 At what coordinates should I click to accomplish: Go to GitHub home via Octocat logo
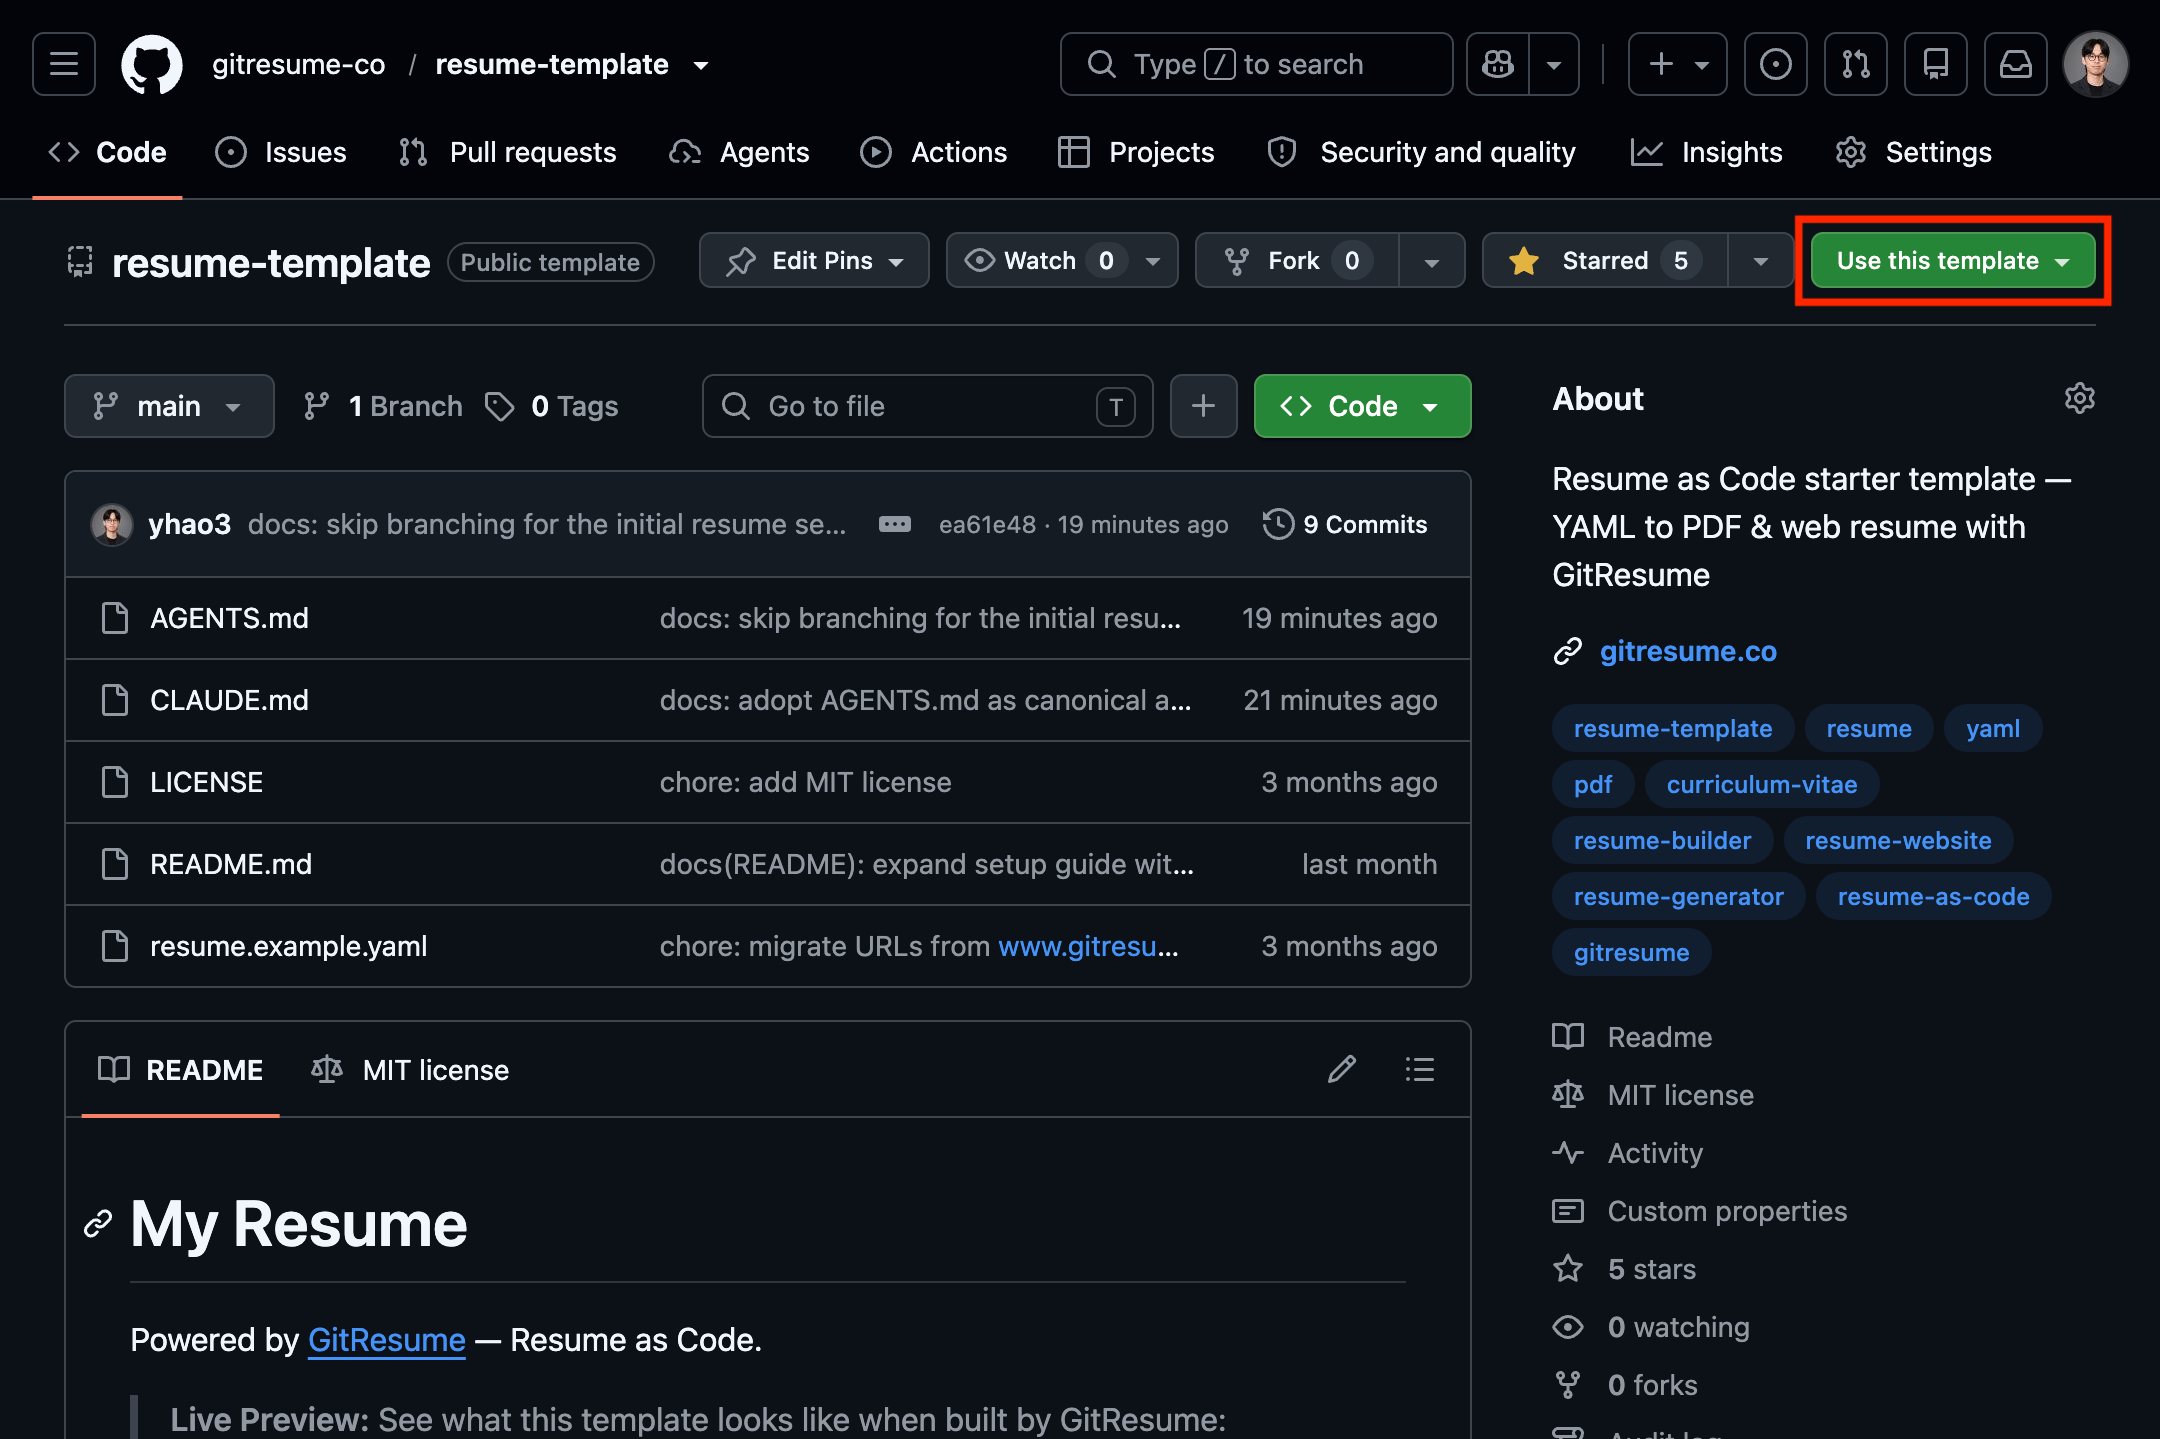152,65
